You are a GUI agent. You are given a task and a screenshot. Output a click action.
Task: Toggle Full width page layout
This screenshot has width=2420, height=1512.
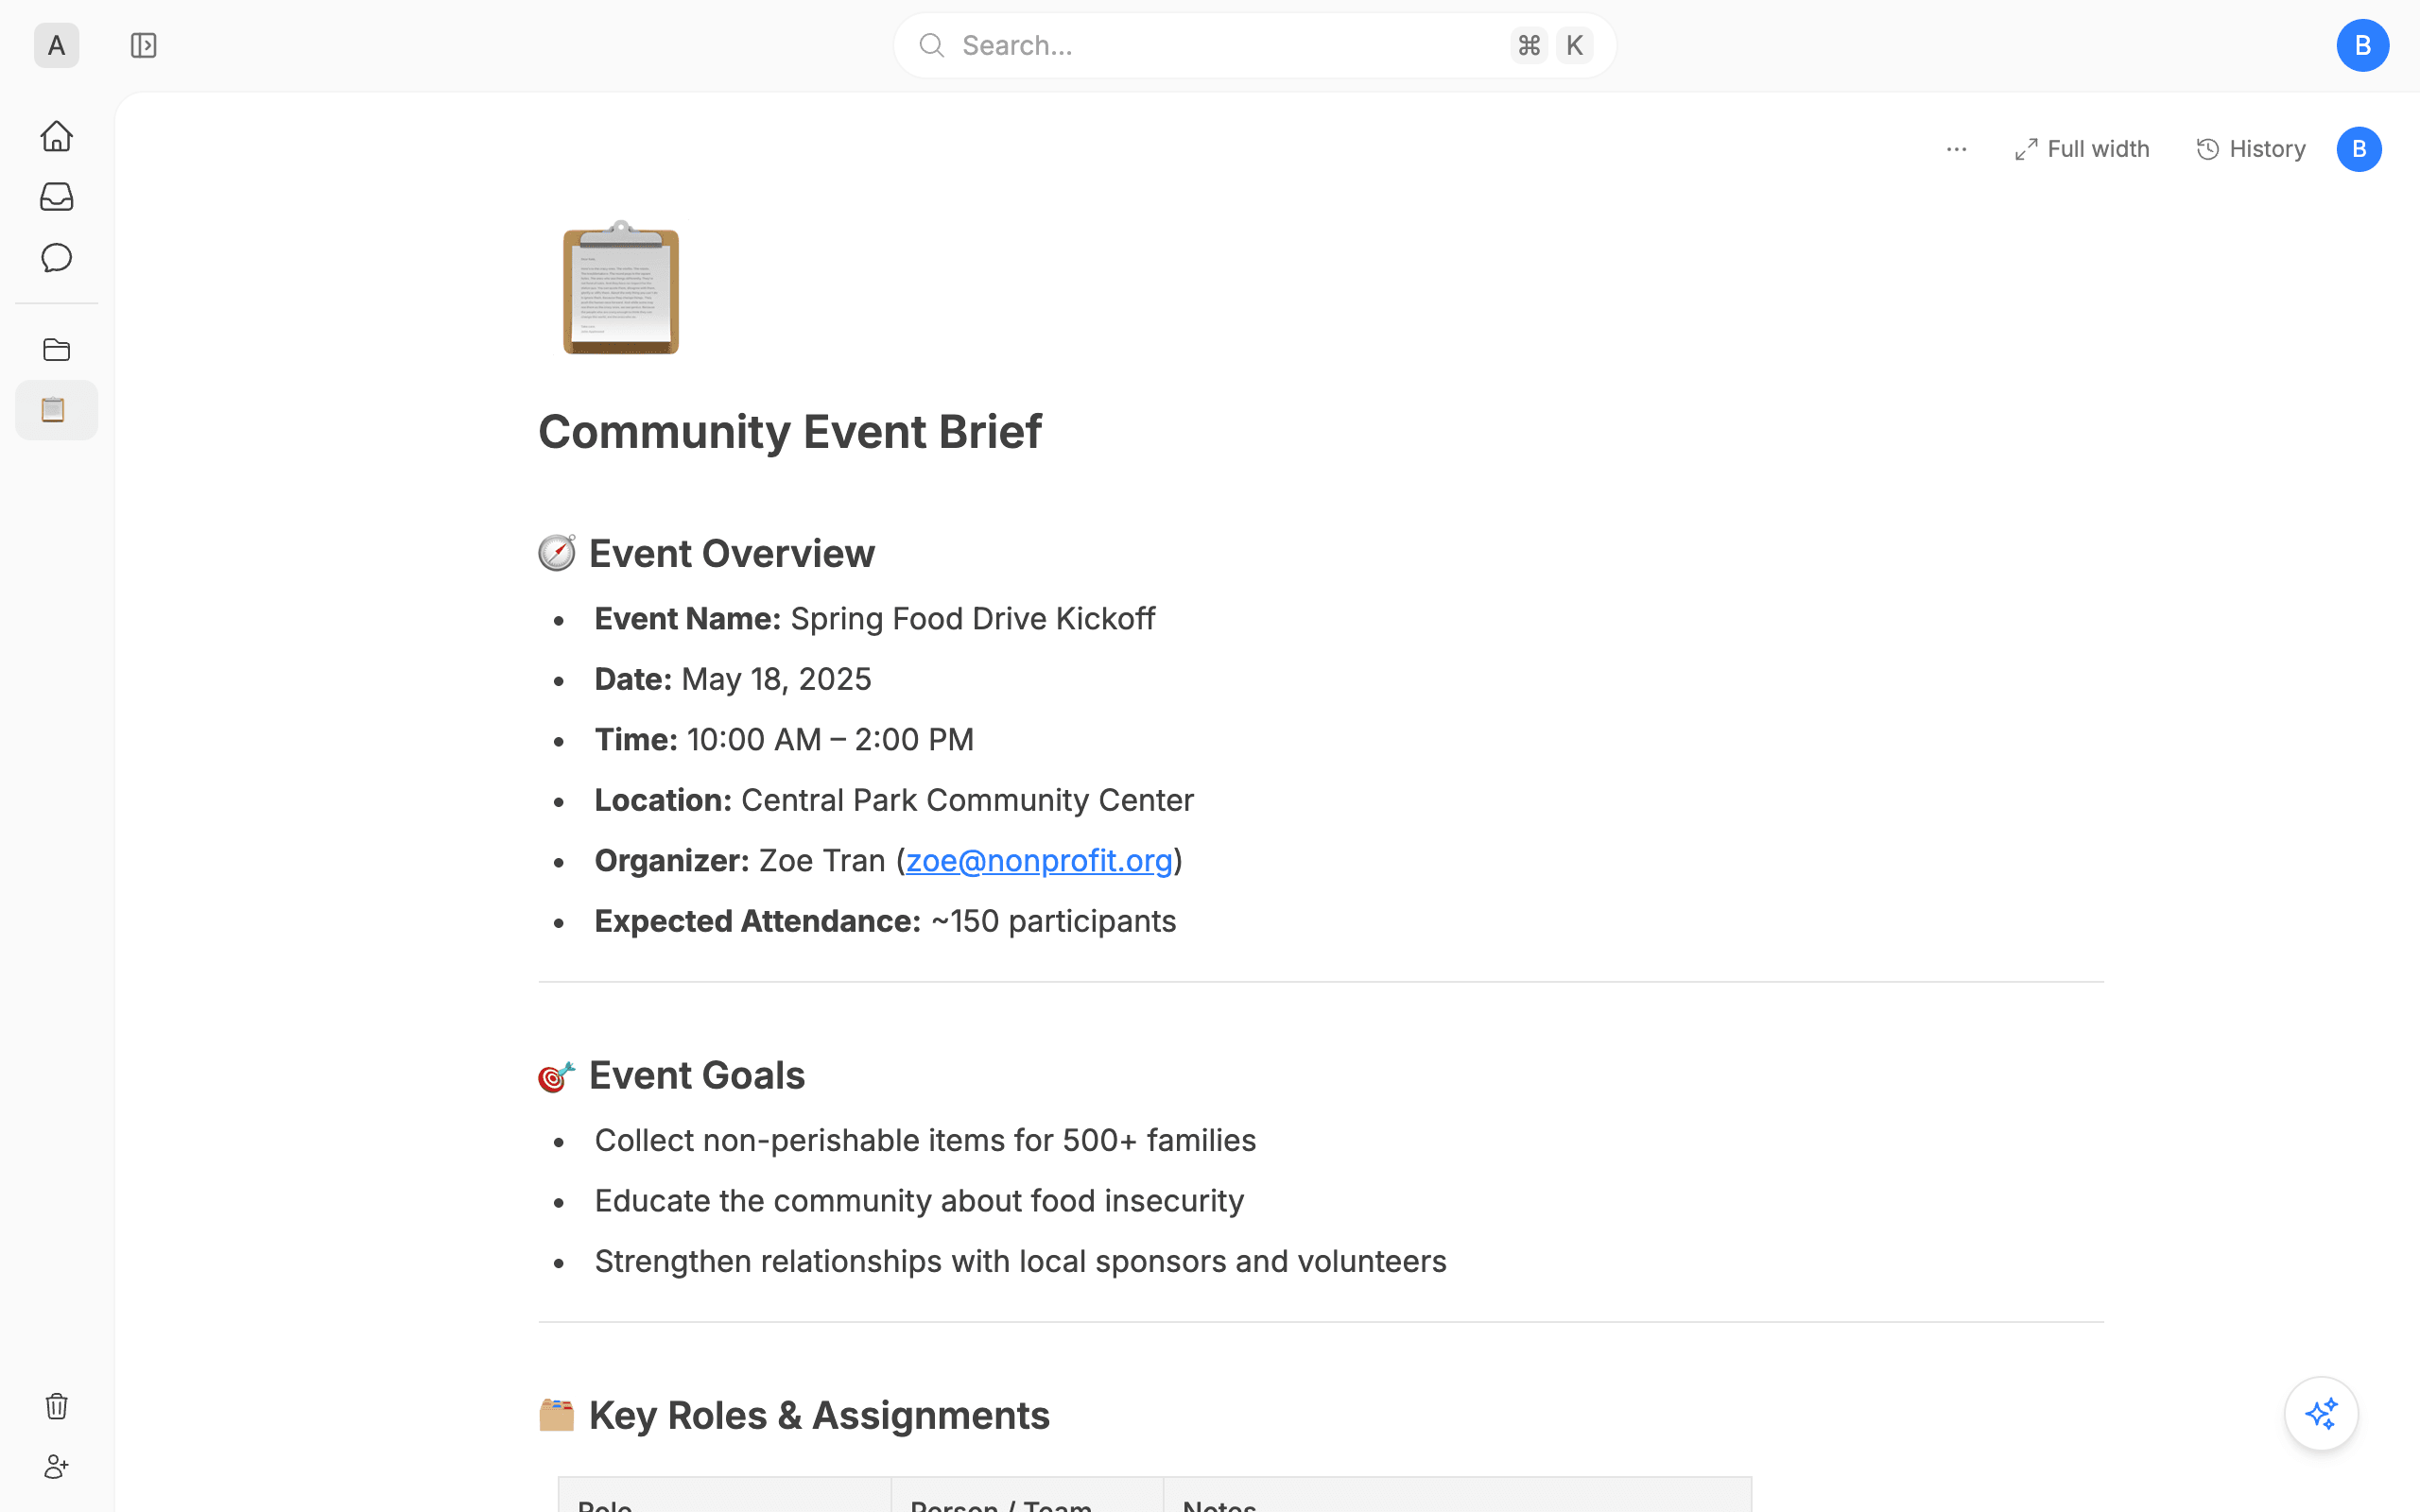[2082, 149]
